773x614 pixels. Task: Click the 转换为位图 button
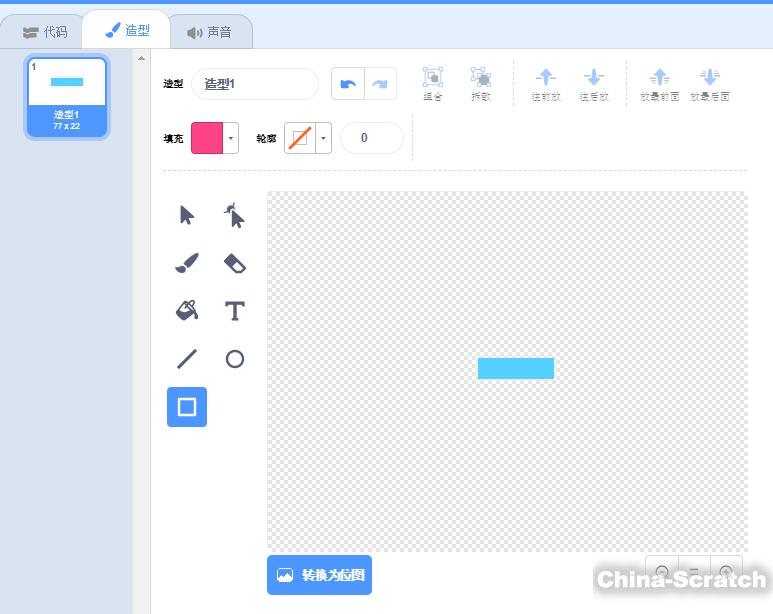coord(319,575)
